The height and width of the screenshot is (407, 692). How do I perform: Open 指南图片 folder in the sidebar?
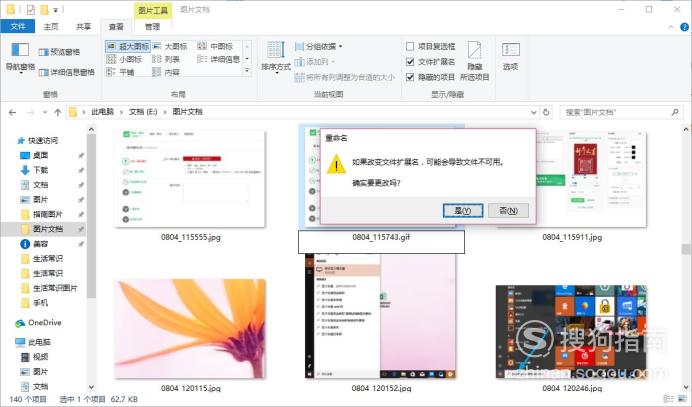pyautogui.click(x=42, y=214)
